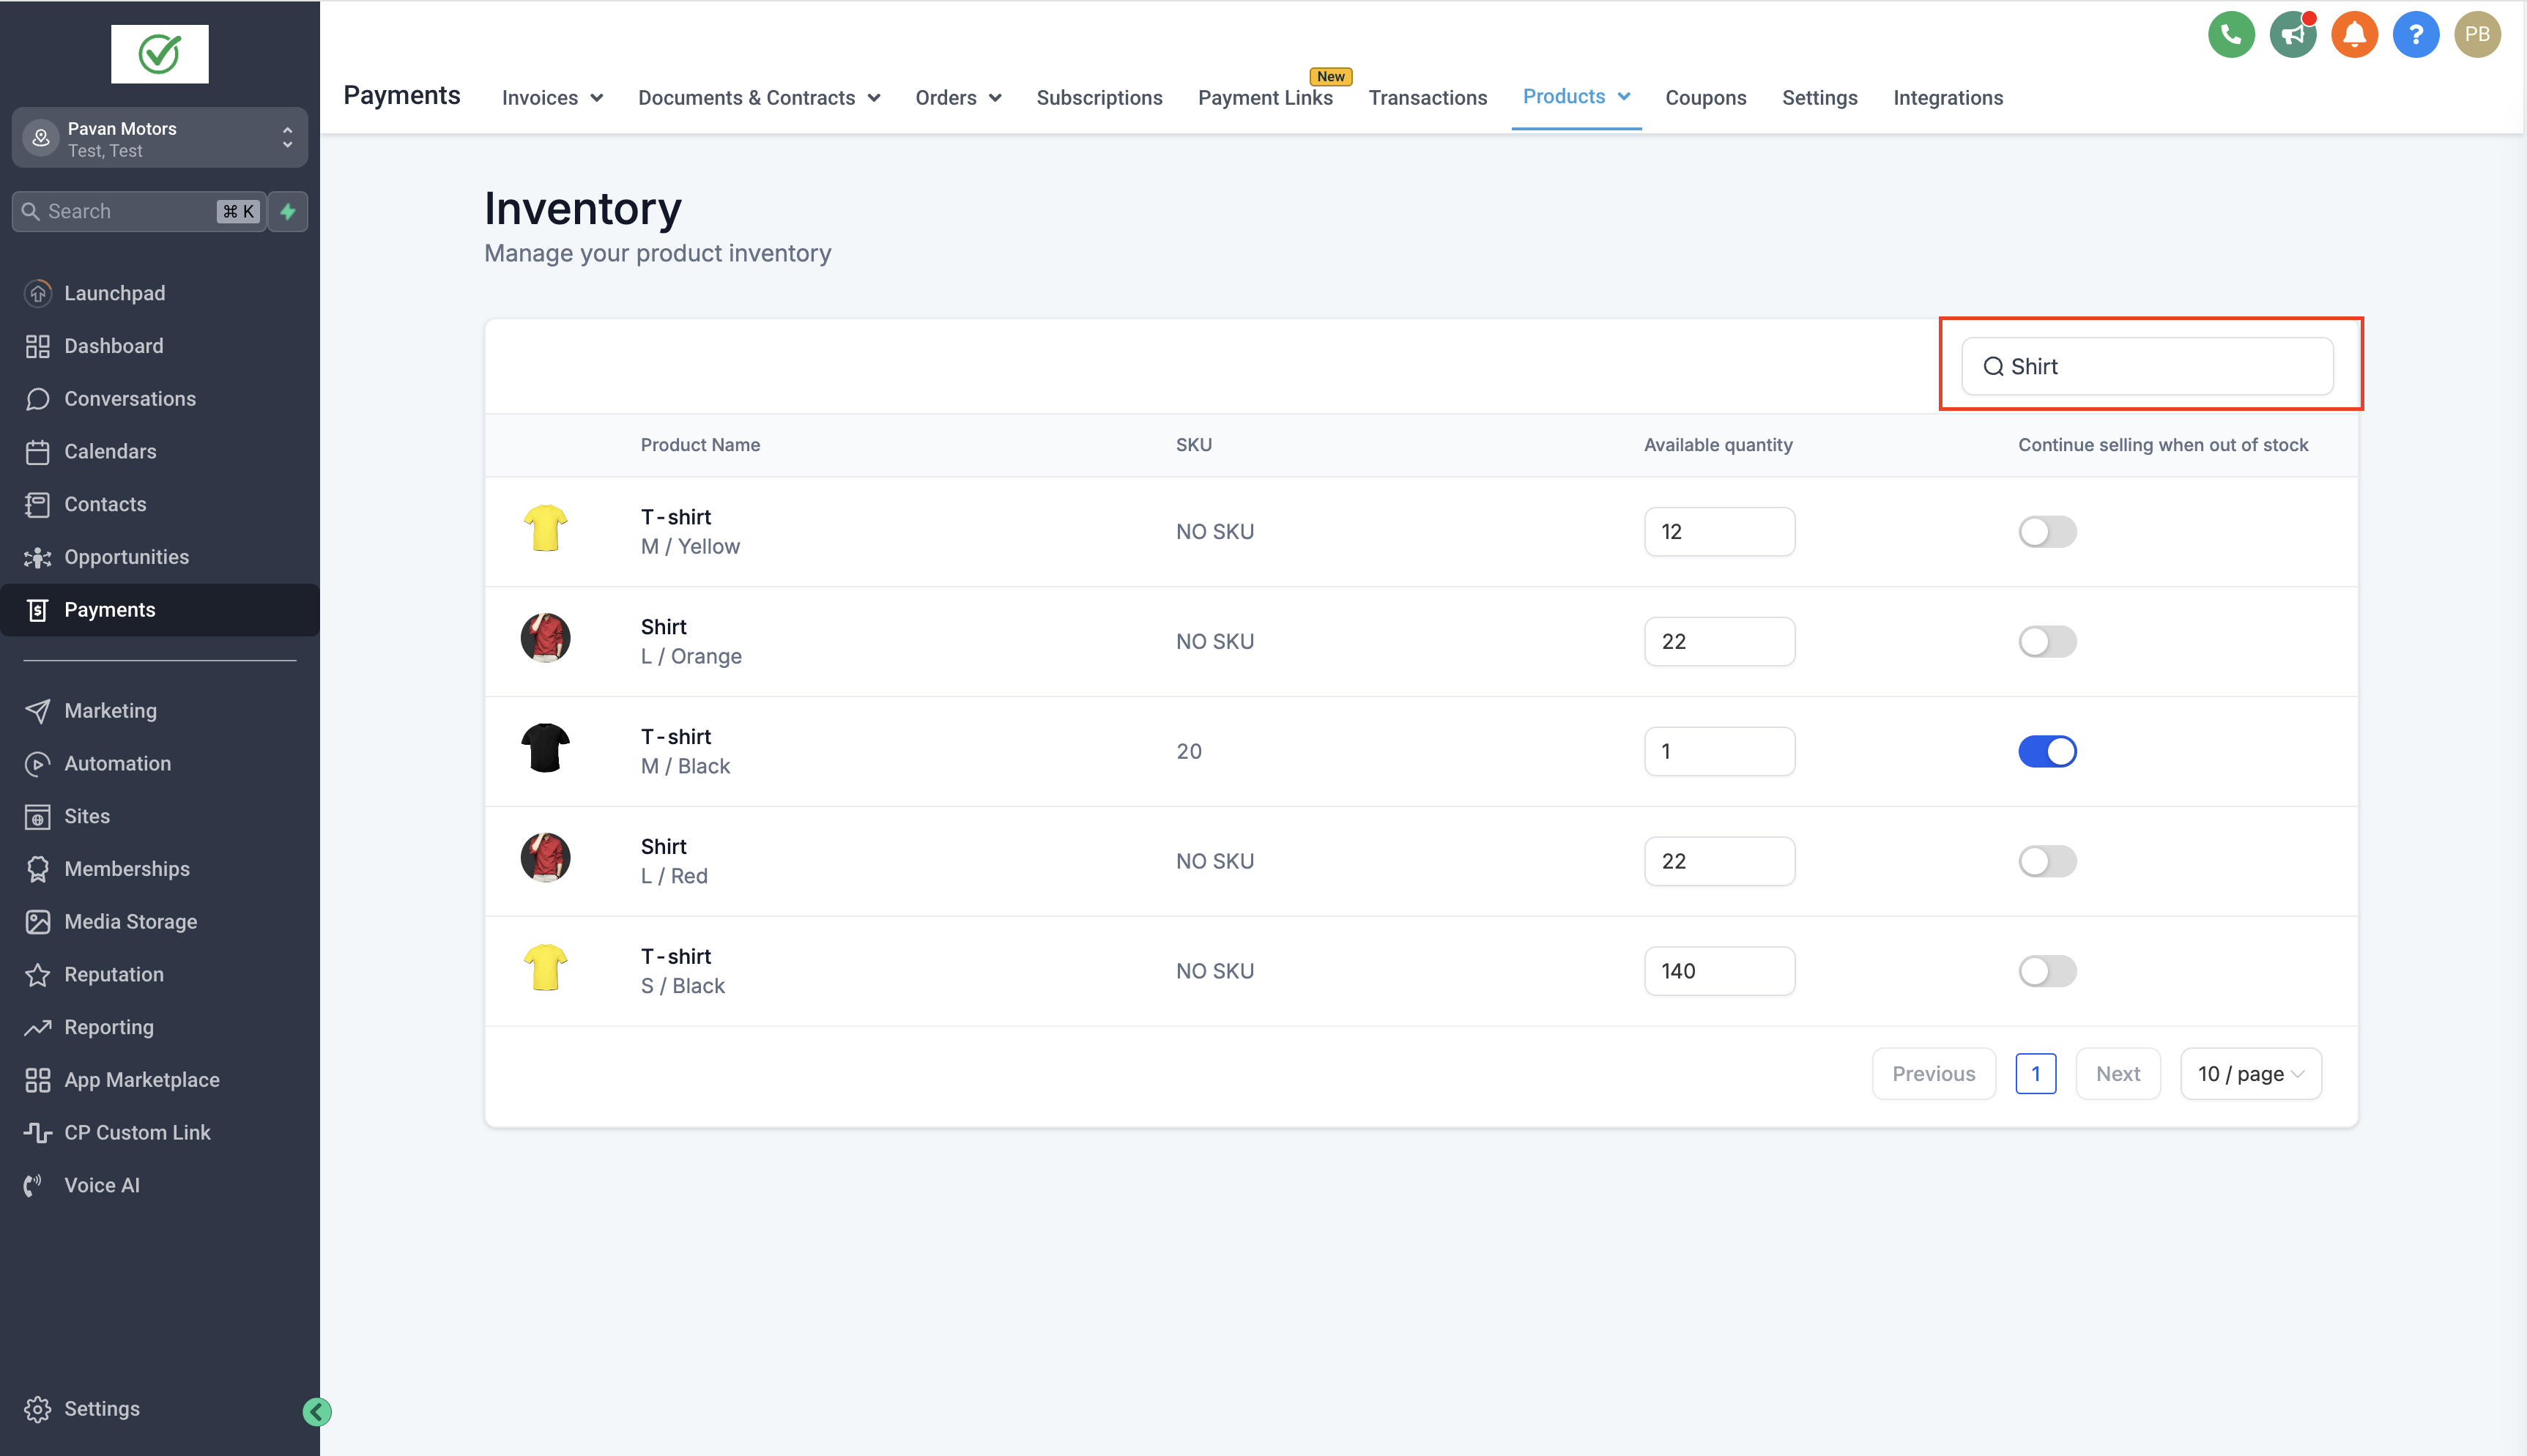This screenshot has height=1456, width=2527.
Task: Open the orange bell notifications
Action: [x=2354, y=35]
